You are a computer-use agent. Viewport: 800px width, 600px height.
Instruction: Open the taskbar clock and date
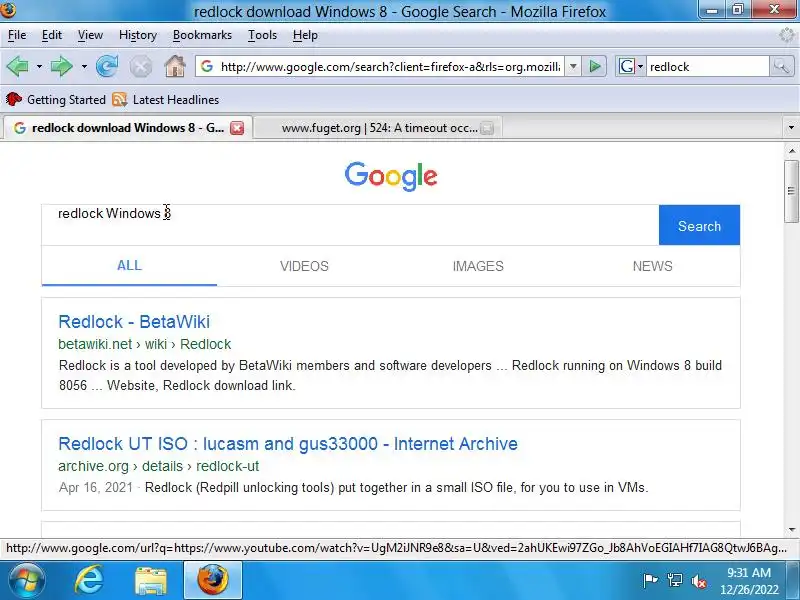pyautogui.click(x=749, y=581)
